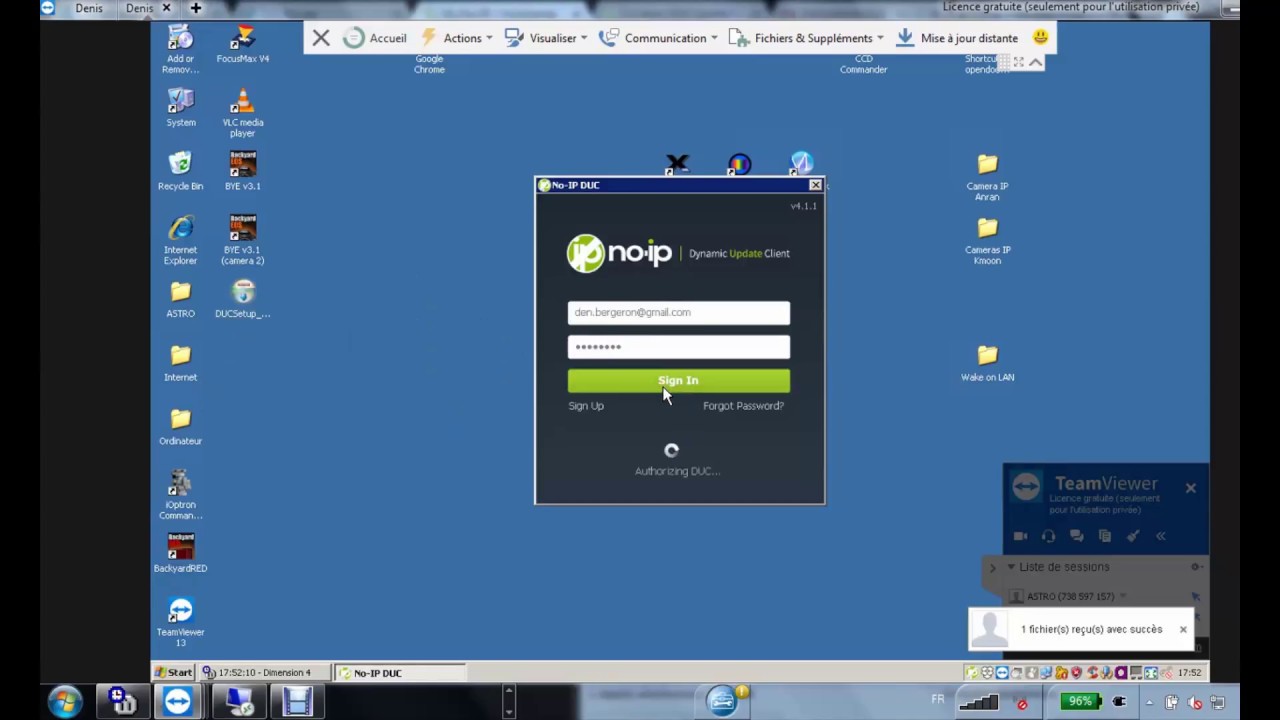
Task: Add a new TeamViewer session tab
Action: pos(196,8)
